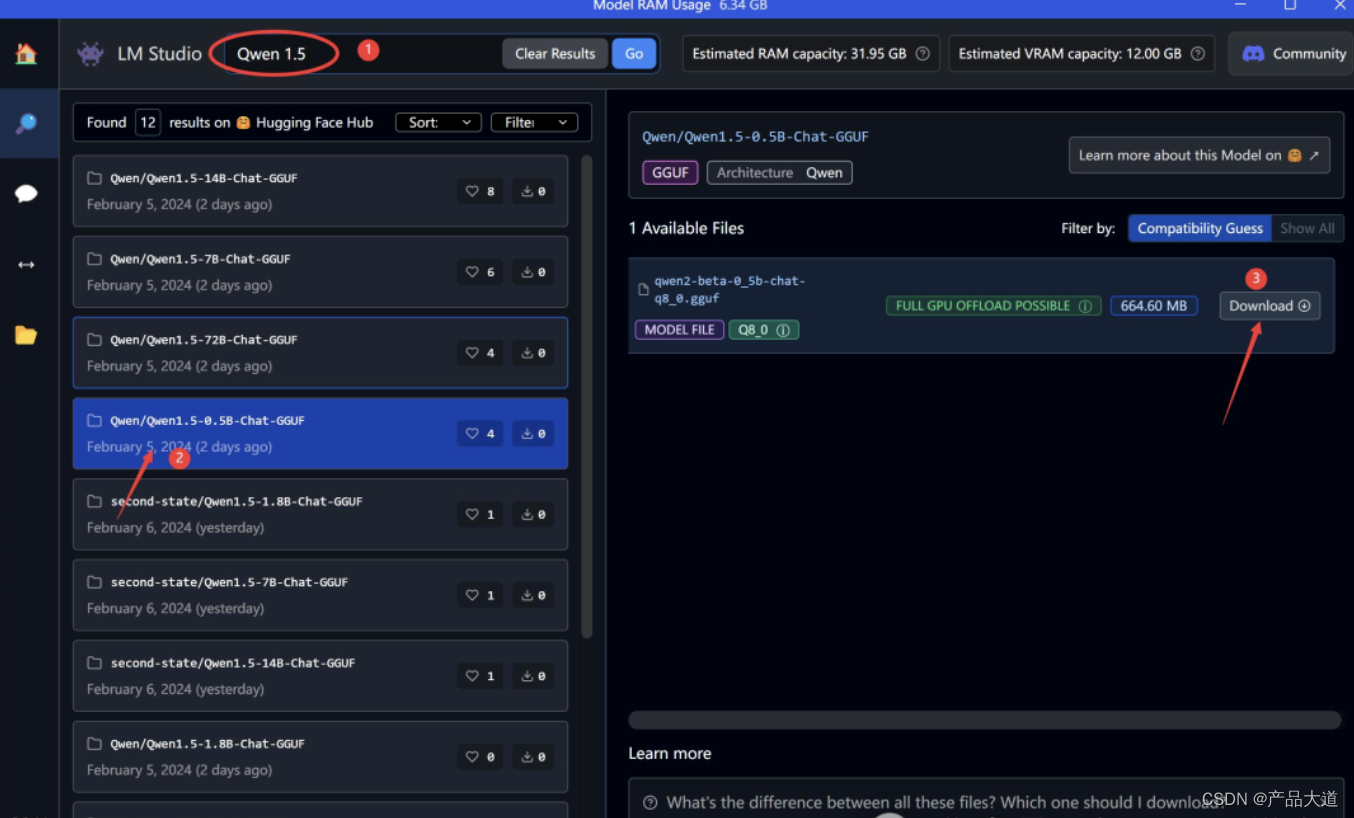Click the FULL GPU OFFLOAD POSSIBLE badge
This screenshot has height=818, width=1354.
[x=994, y=306]
